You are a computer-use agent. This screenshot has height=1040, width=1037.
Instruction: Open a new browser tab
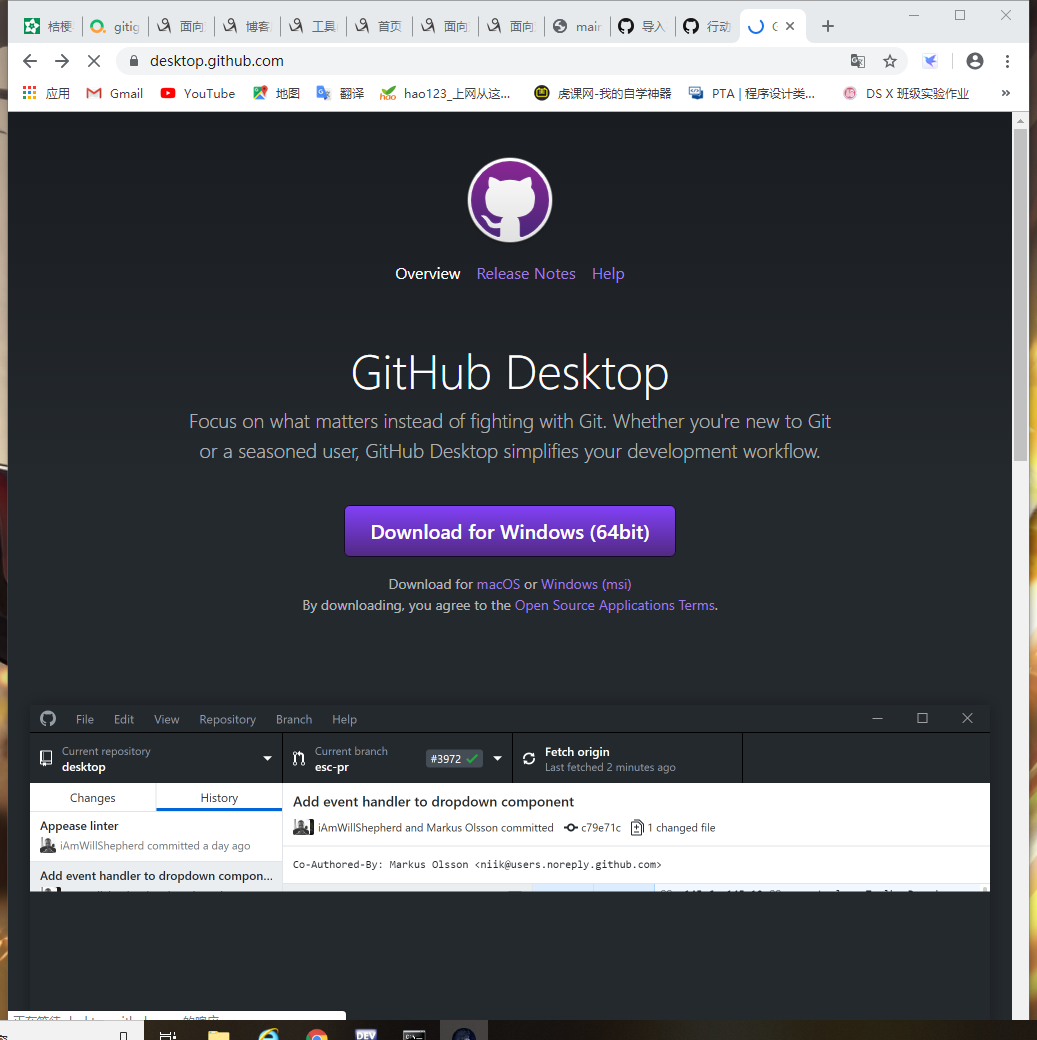[x=827, y=26]
